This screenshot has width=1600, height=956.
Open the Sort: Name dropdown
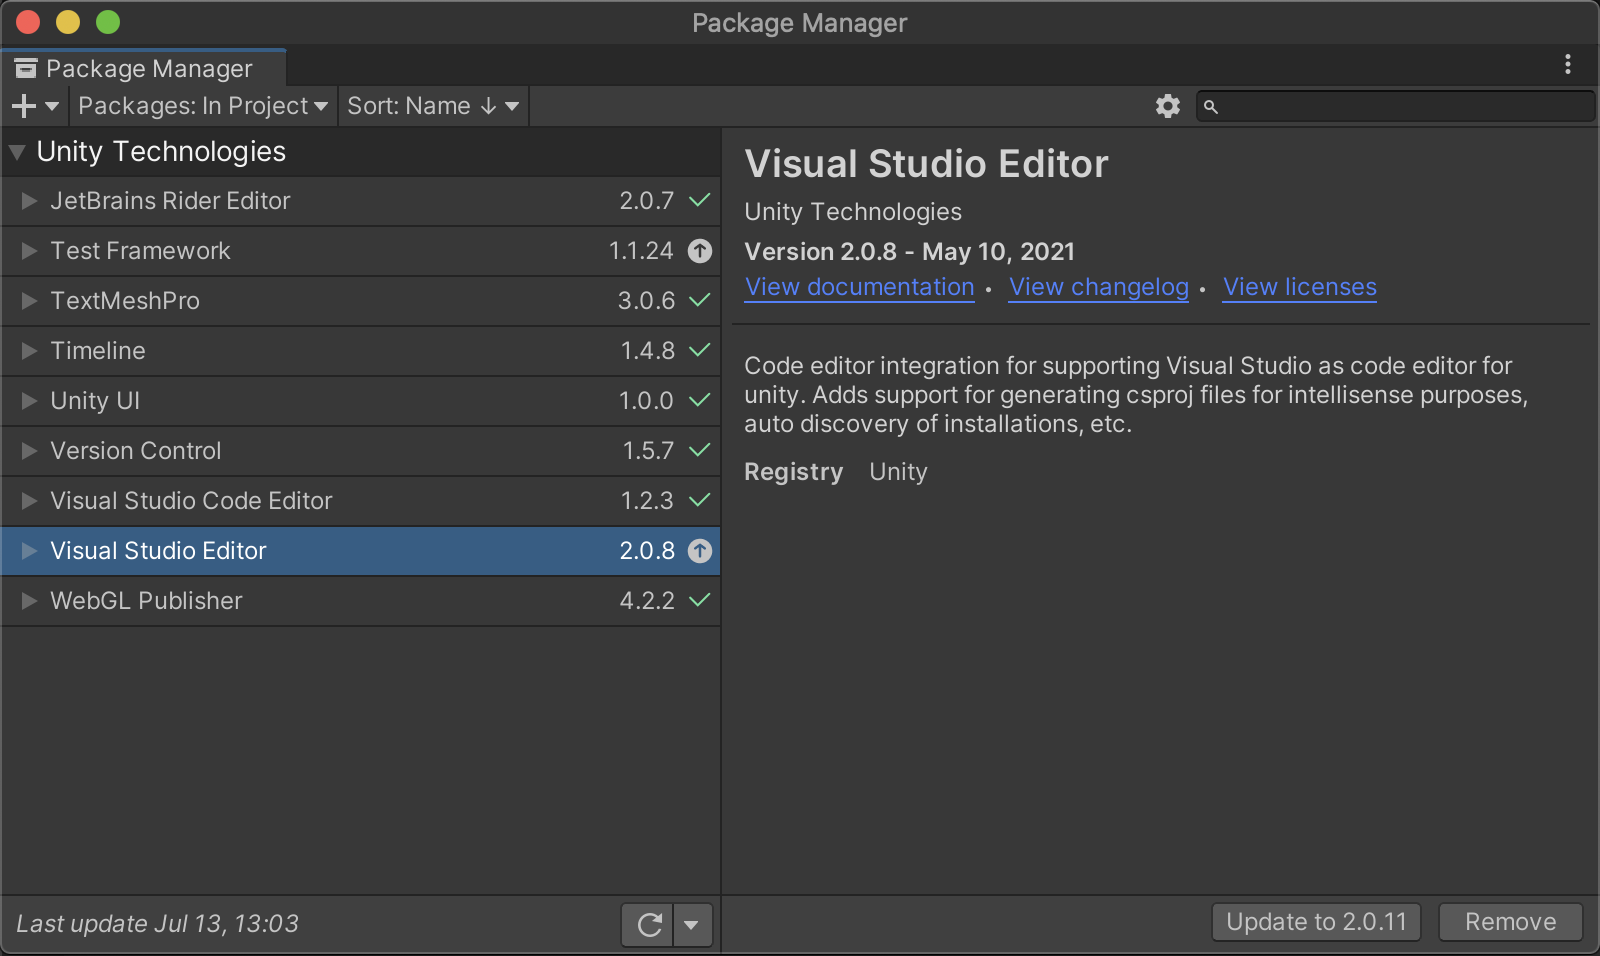pos(432,106)
